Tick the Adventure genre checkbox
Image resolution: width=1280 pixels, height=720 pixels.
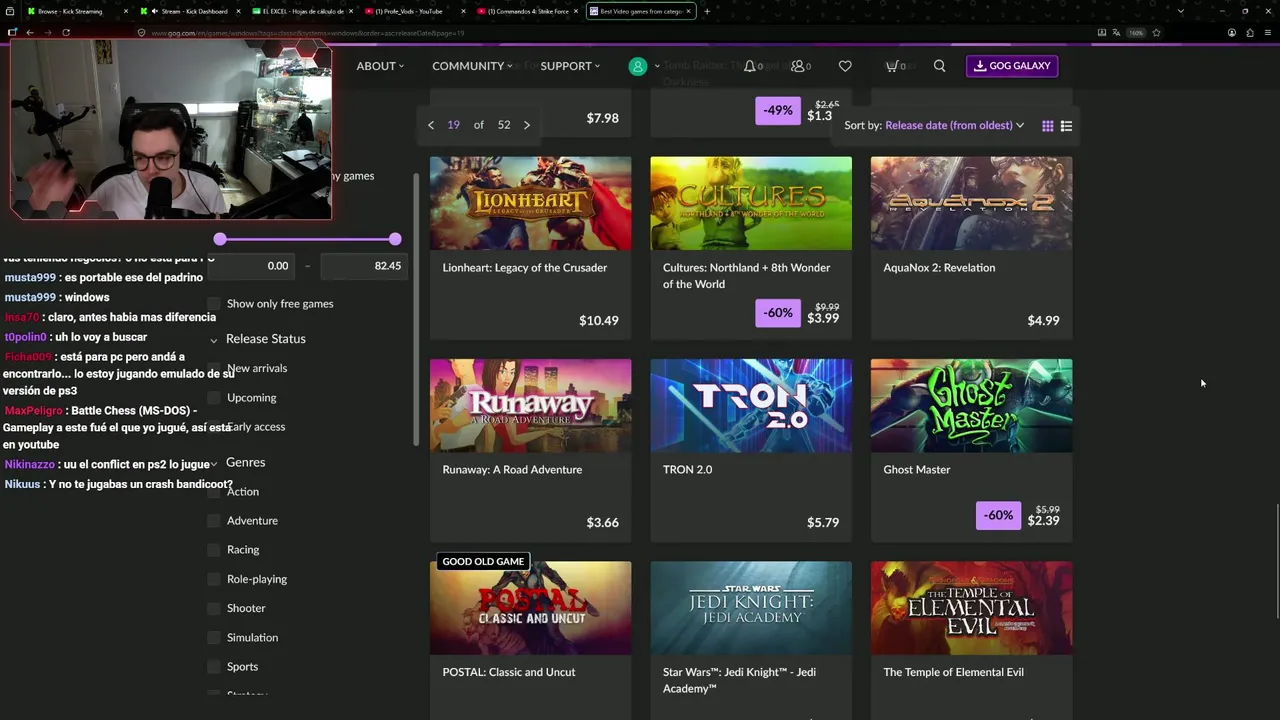[213, 521]
